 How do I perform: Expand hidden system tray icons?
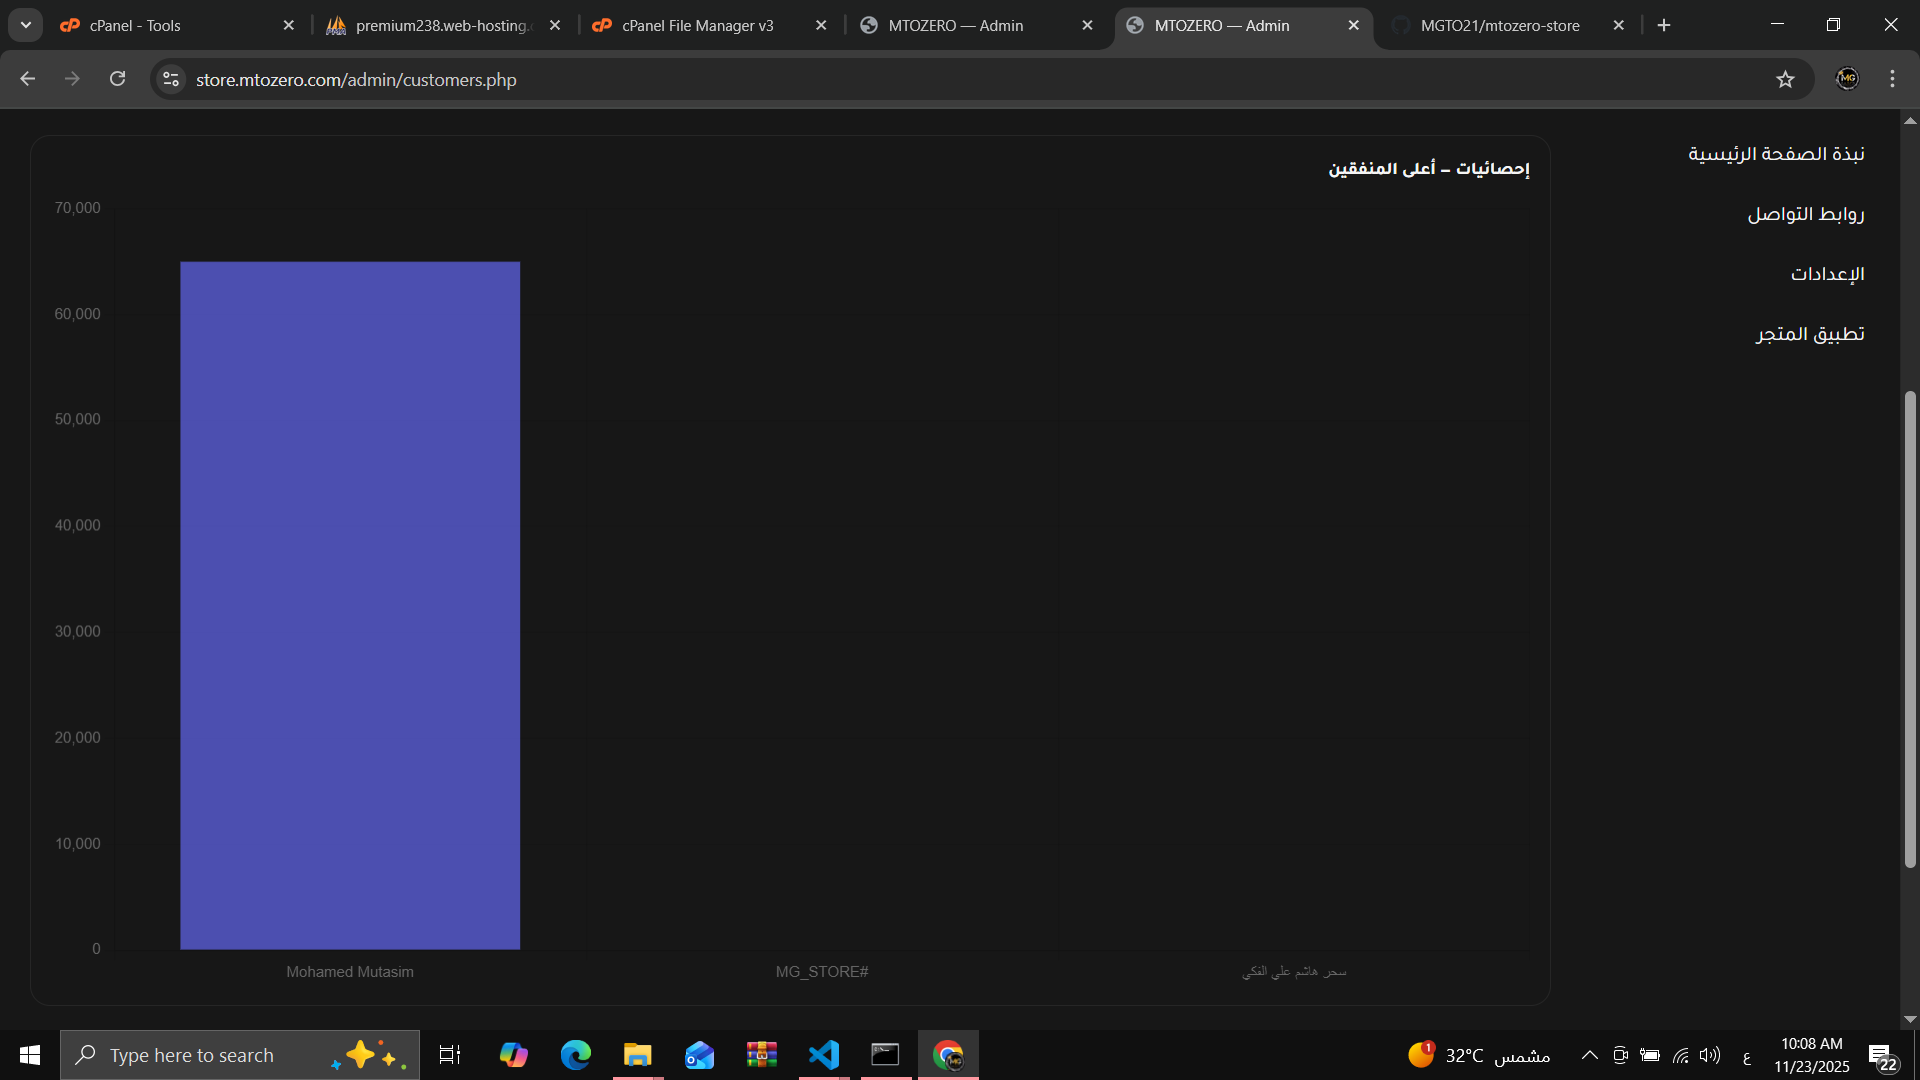[1590, 1054]
